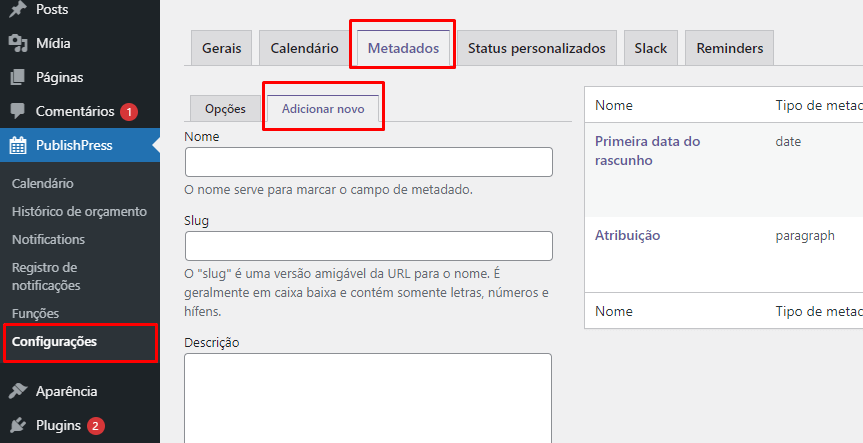Click the Comentários notification badge 1
This screenshot has height=443, width=863.
[129, 112]
